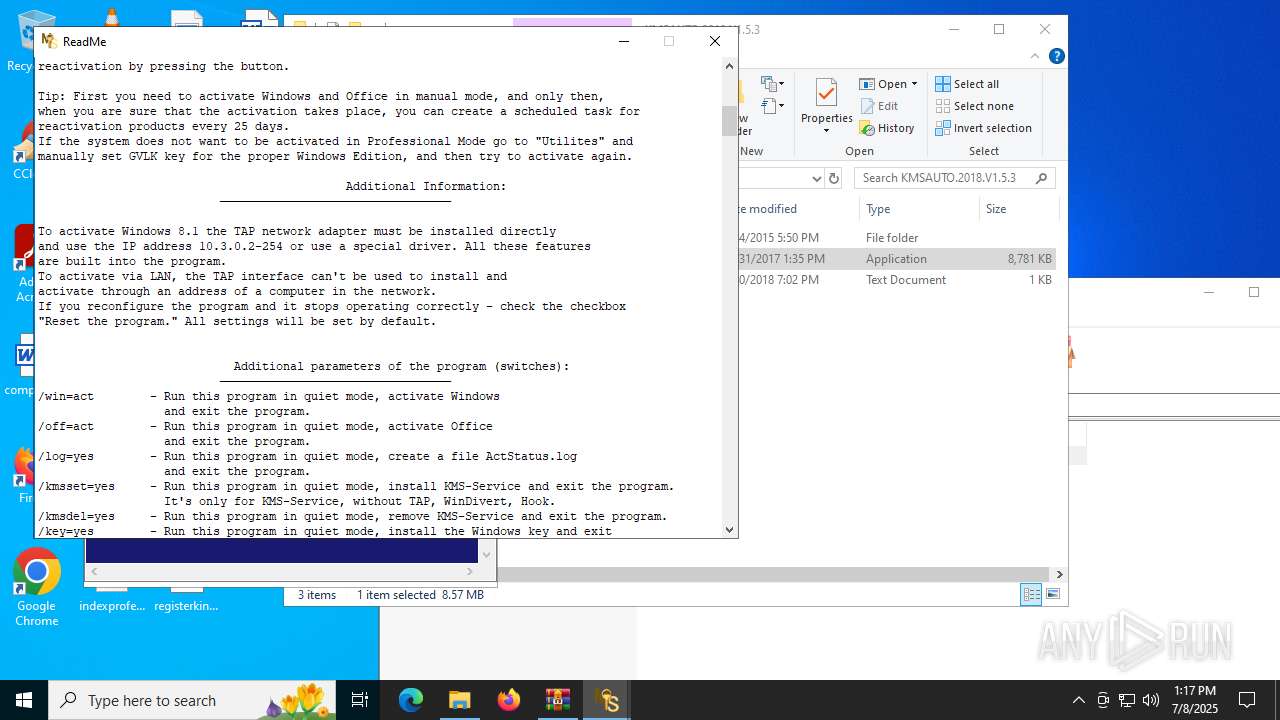Open Google Chrome desktop shortcut
This screenshot has width=1280, height=720.
click(36, 587)
